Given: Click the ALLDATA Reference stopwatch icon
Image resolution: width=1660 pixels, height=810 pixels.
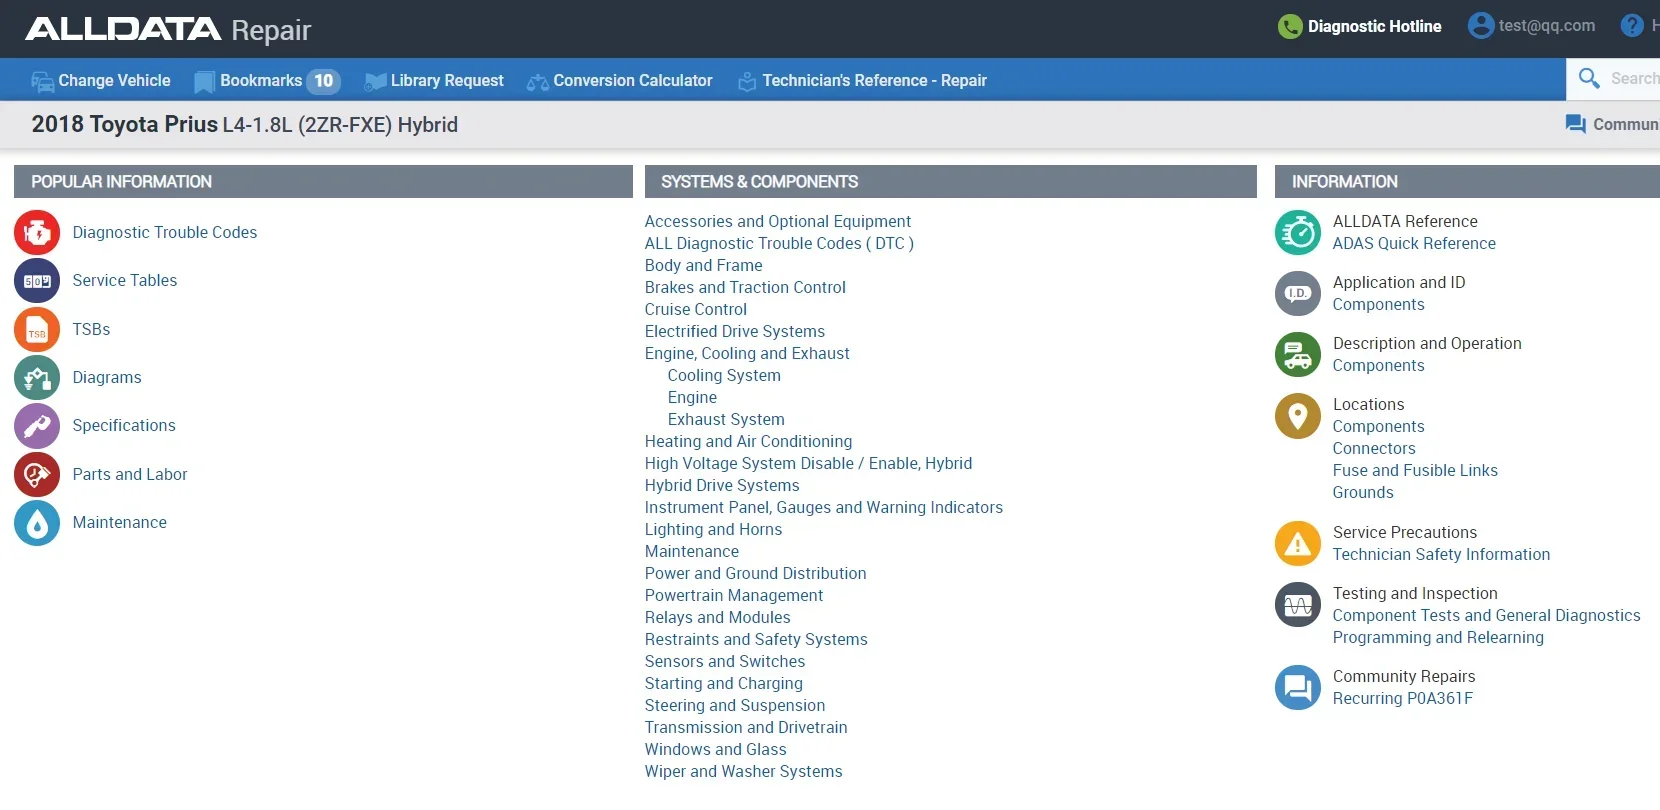Looking at the screenshot, I should click(x=1298, y=233).
